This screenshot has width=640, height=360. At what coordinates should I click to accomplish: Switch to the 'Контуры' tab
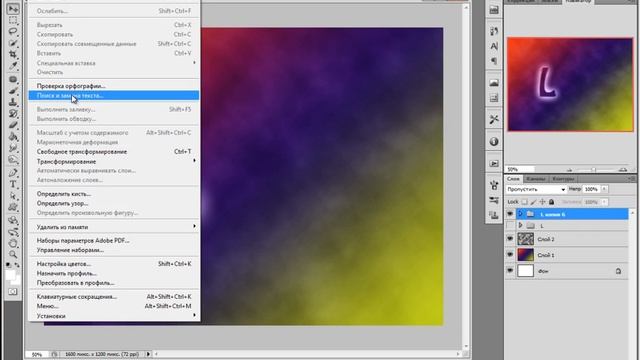(563, 179)
